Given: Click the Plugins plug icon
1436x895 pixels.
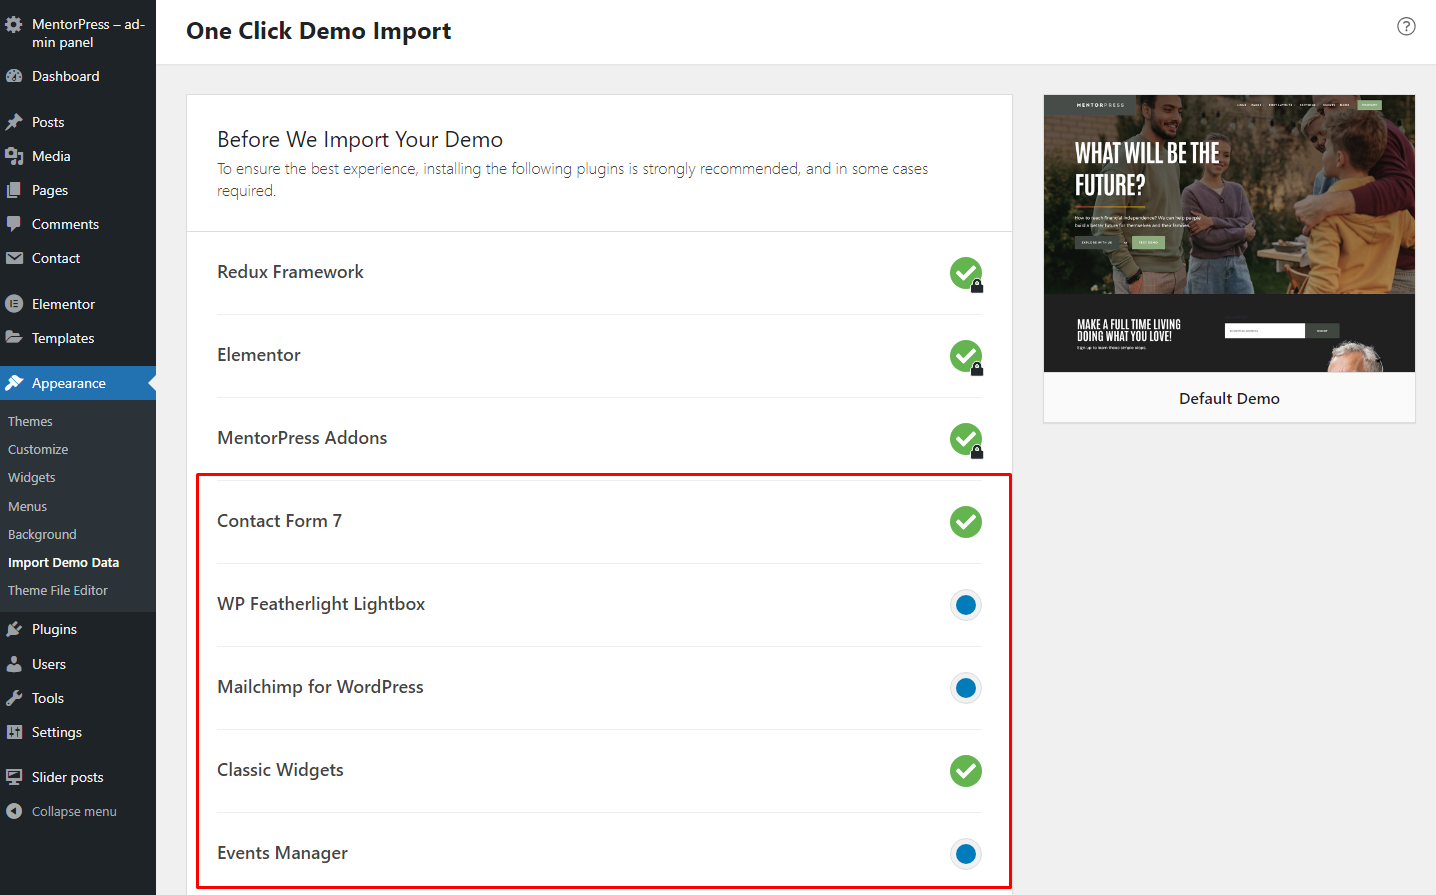Looking at the screenshot, I should pyautogui.click(x=14, y=629).
